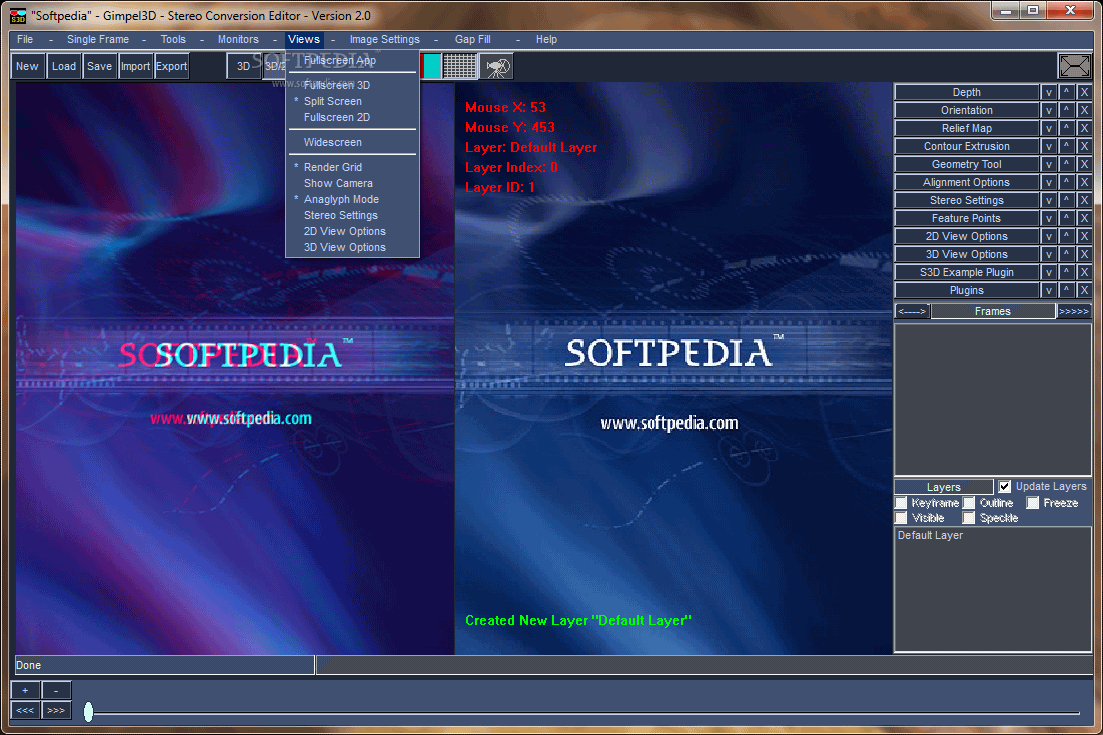Open the File menu
1103x735 pixels.
click(x=25, y=39)
